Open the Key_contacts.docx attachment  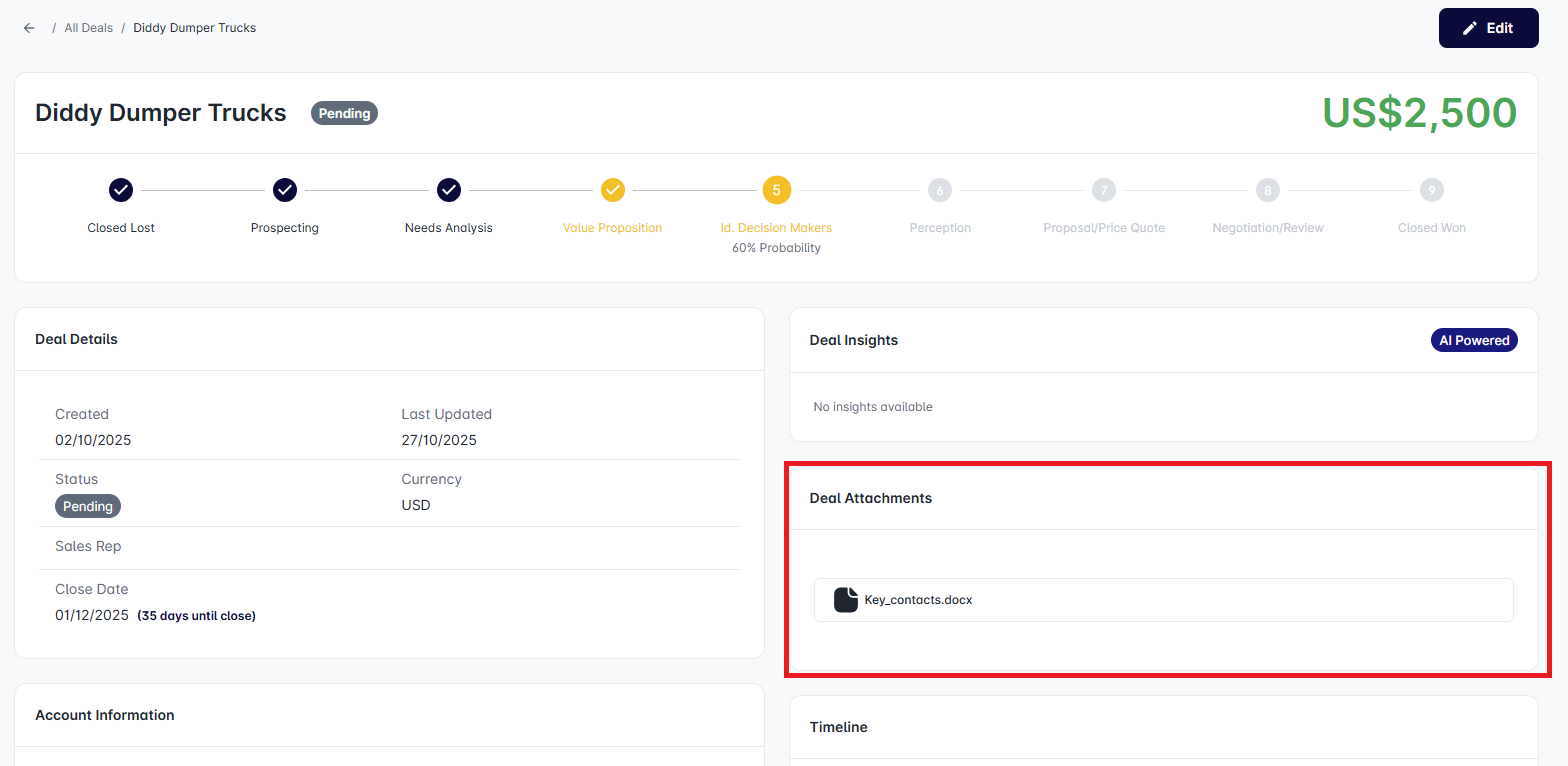(918, 600)
